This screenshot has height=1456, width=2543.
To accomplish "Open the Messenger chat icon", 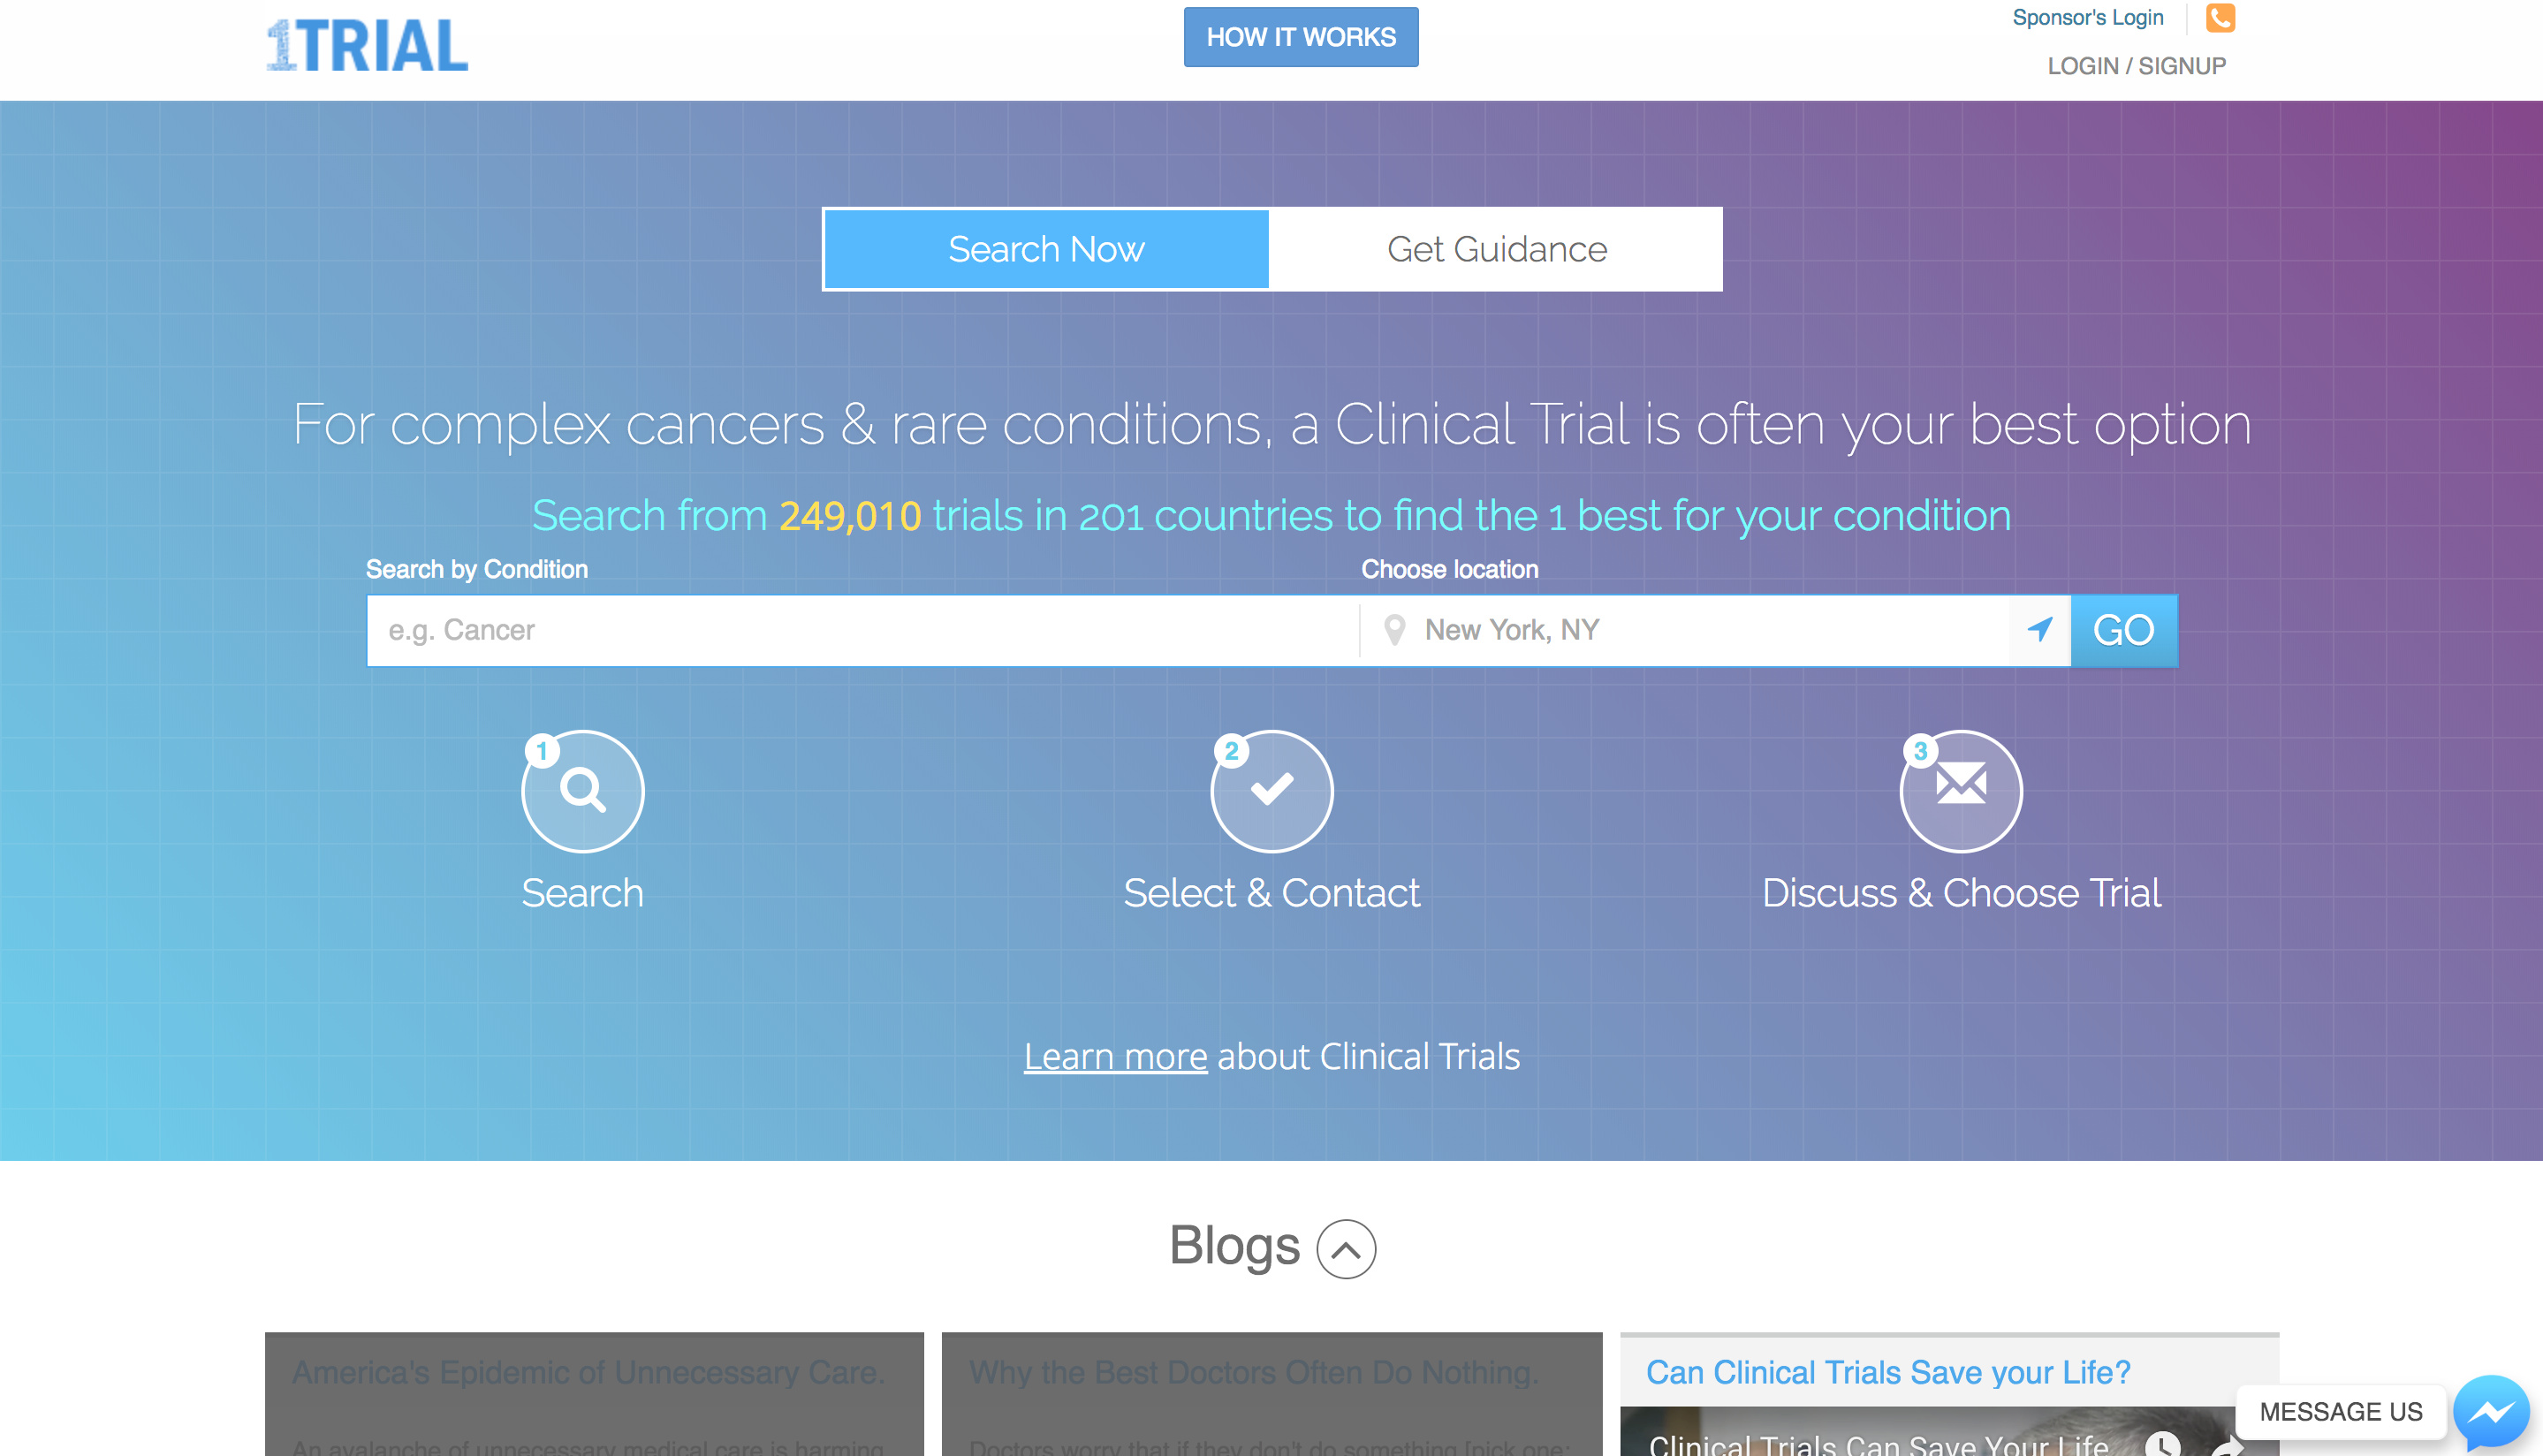I will tap(2490, 1412).
